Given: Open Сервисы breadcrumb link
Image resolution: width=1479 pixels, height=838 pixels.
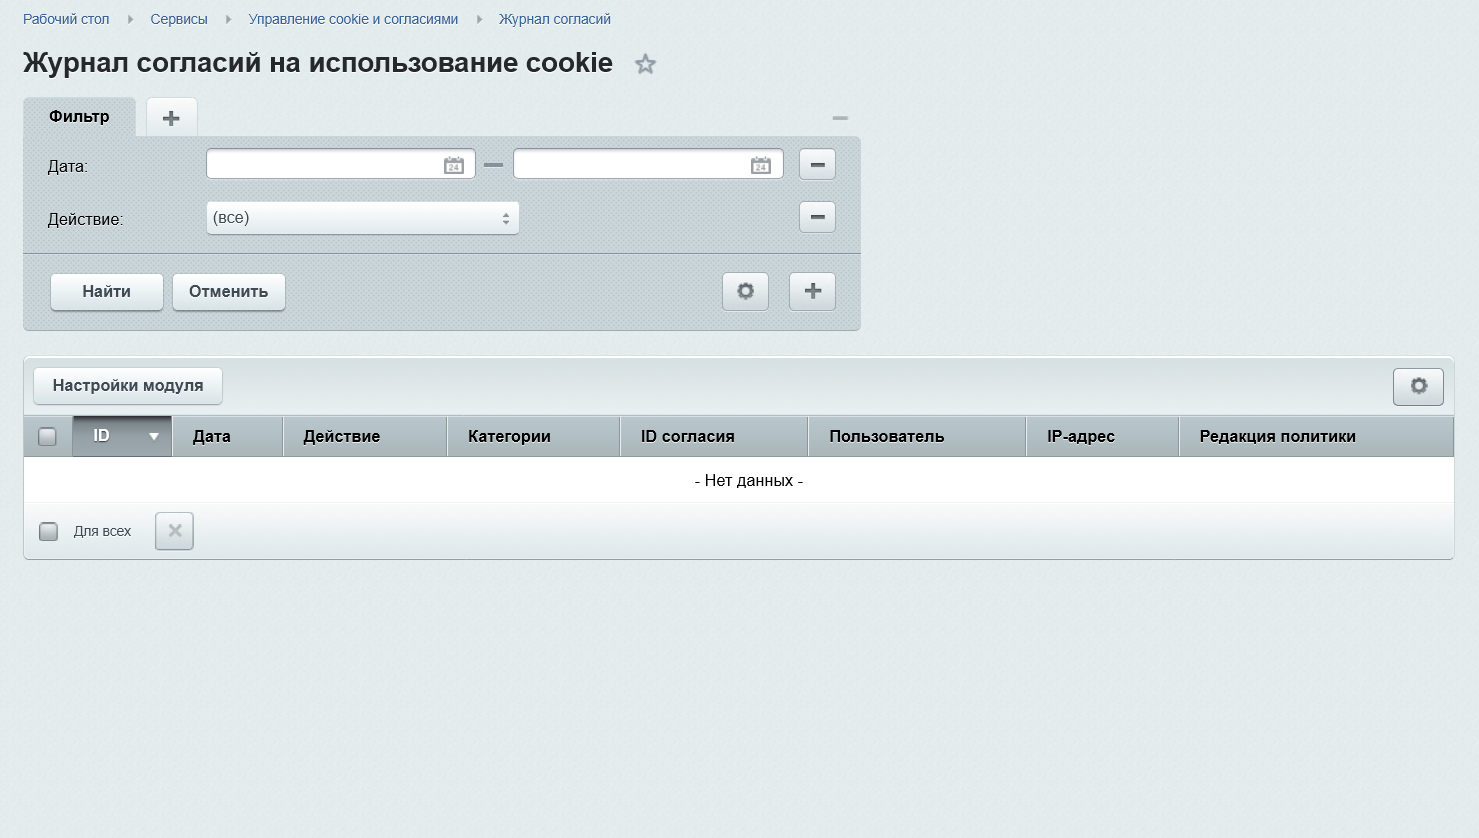Looking at the screenshot, I should [179, 19].
